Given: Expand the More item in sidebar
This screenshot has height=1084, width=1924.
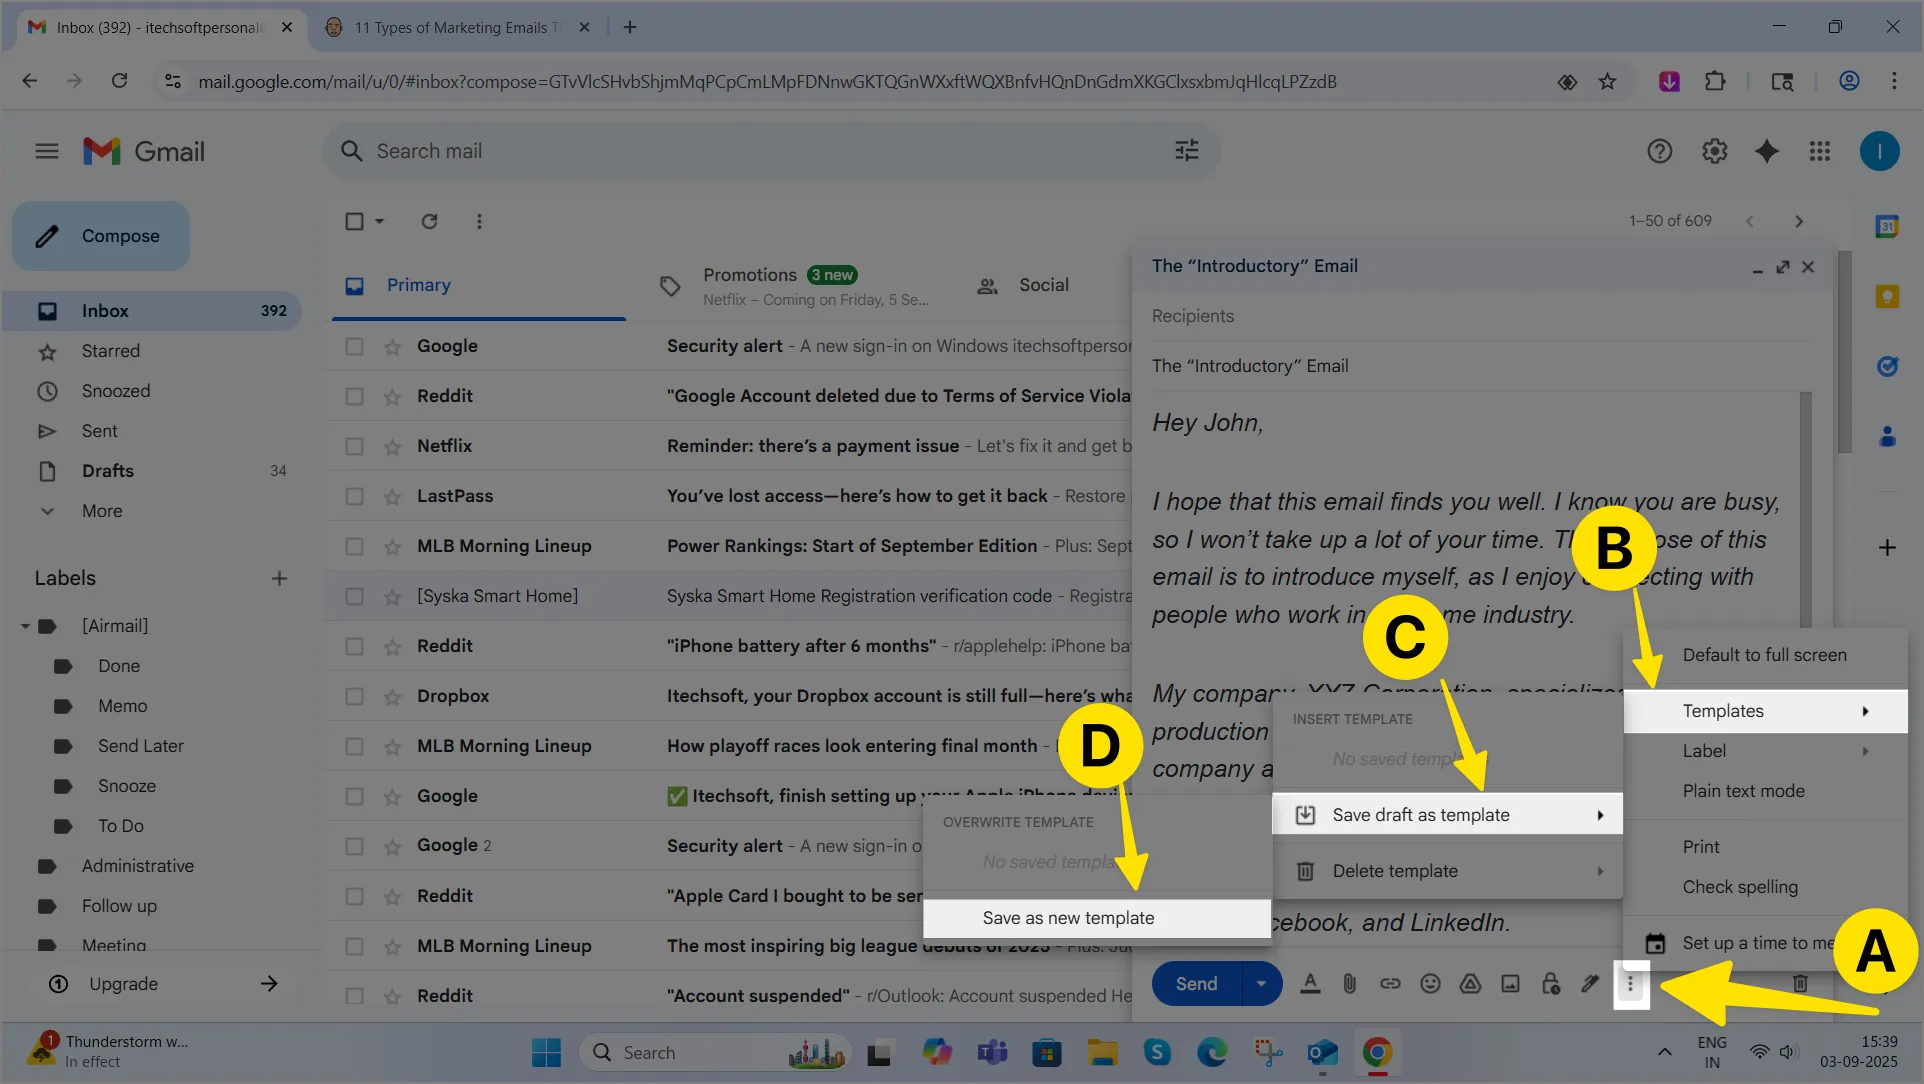Looking at the screenshot, I should click(x=102, y=511).
